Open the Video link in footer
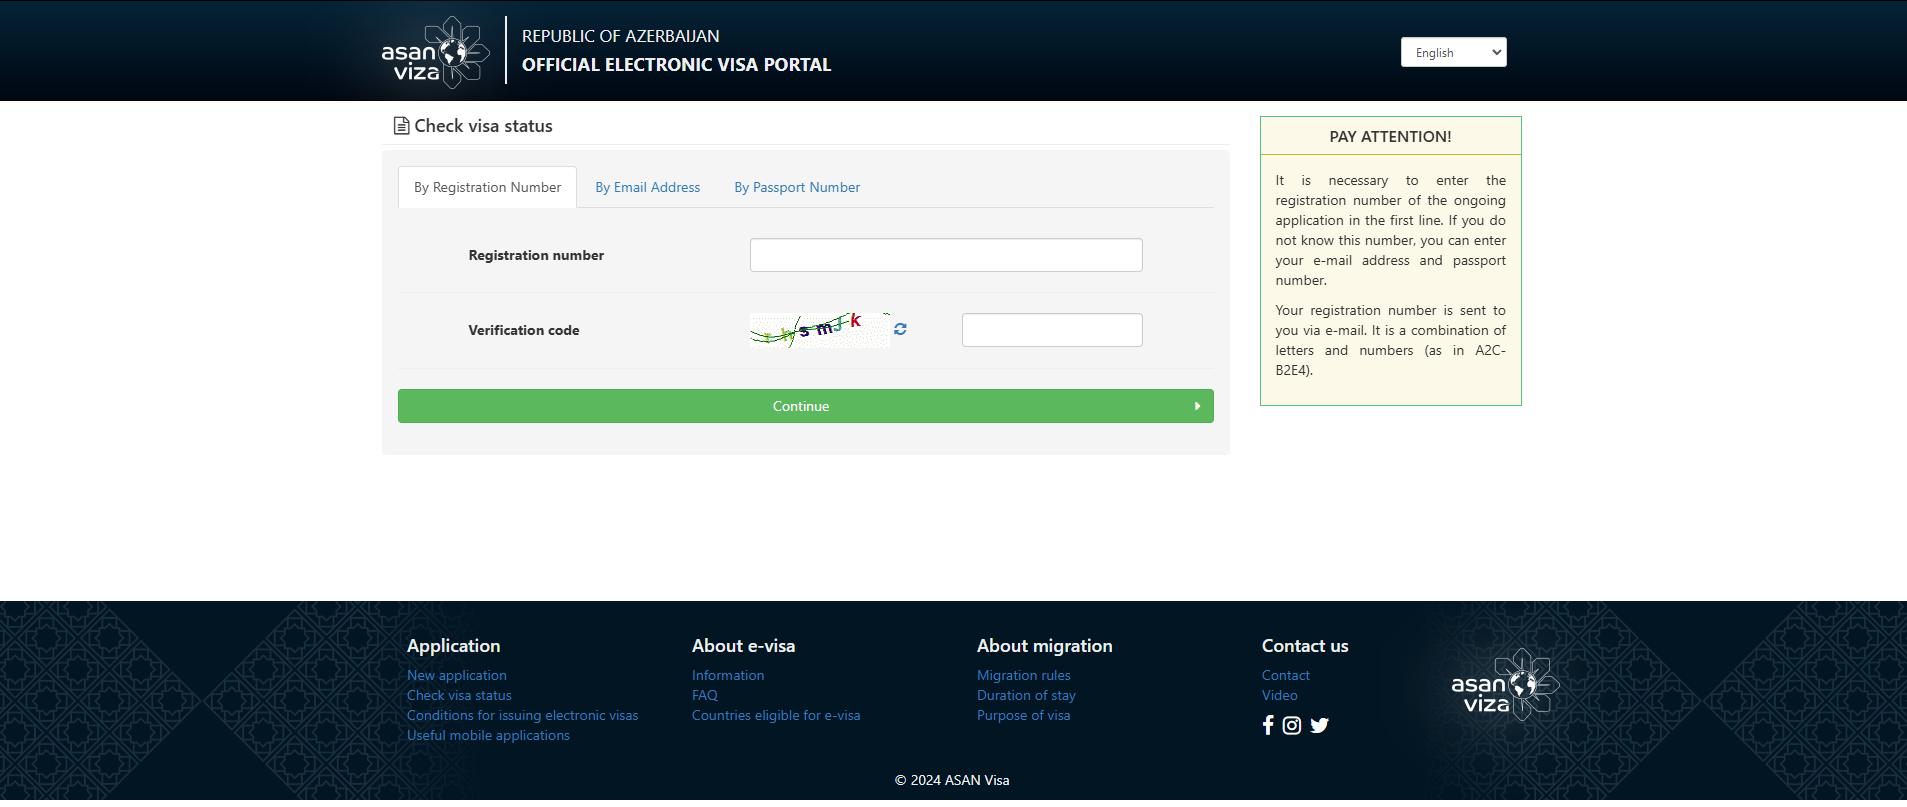This screenshot has height=807, width=1907. [1279, 695]
